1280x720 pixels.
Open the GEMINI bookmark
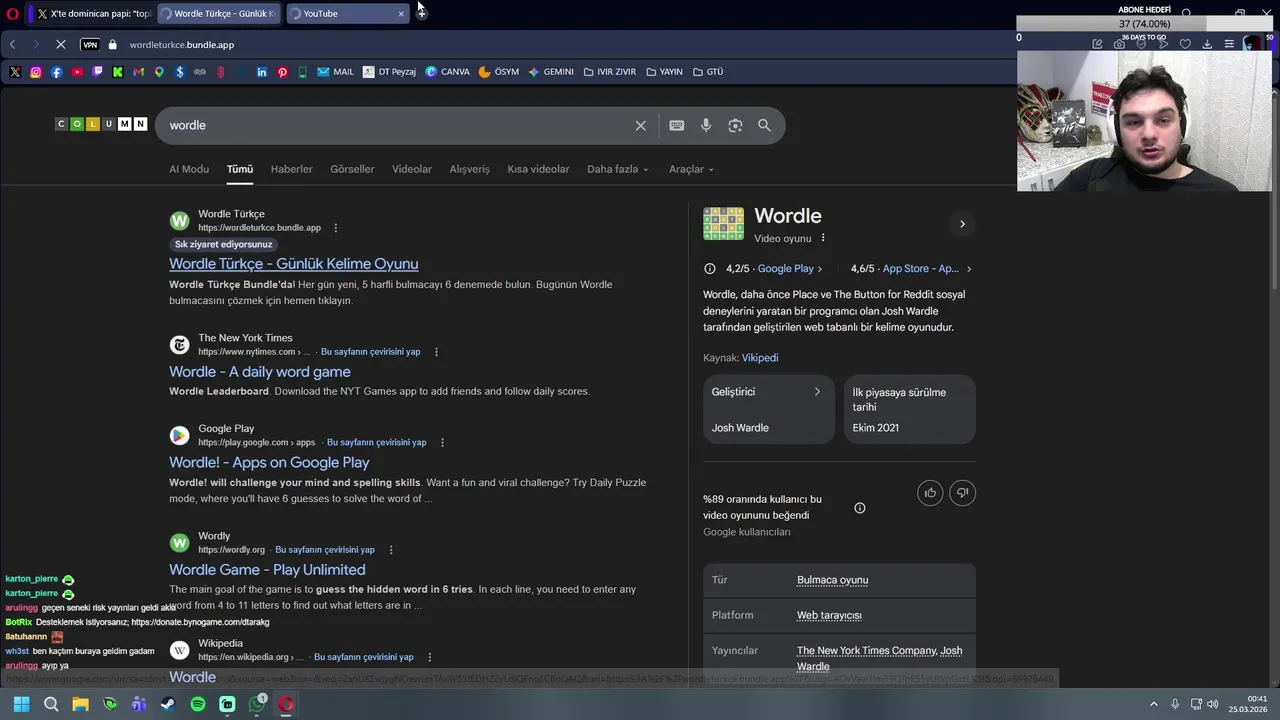tap(551, 72)
